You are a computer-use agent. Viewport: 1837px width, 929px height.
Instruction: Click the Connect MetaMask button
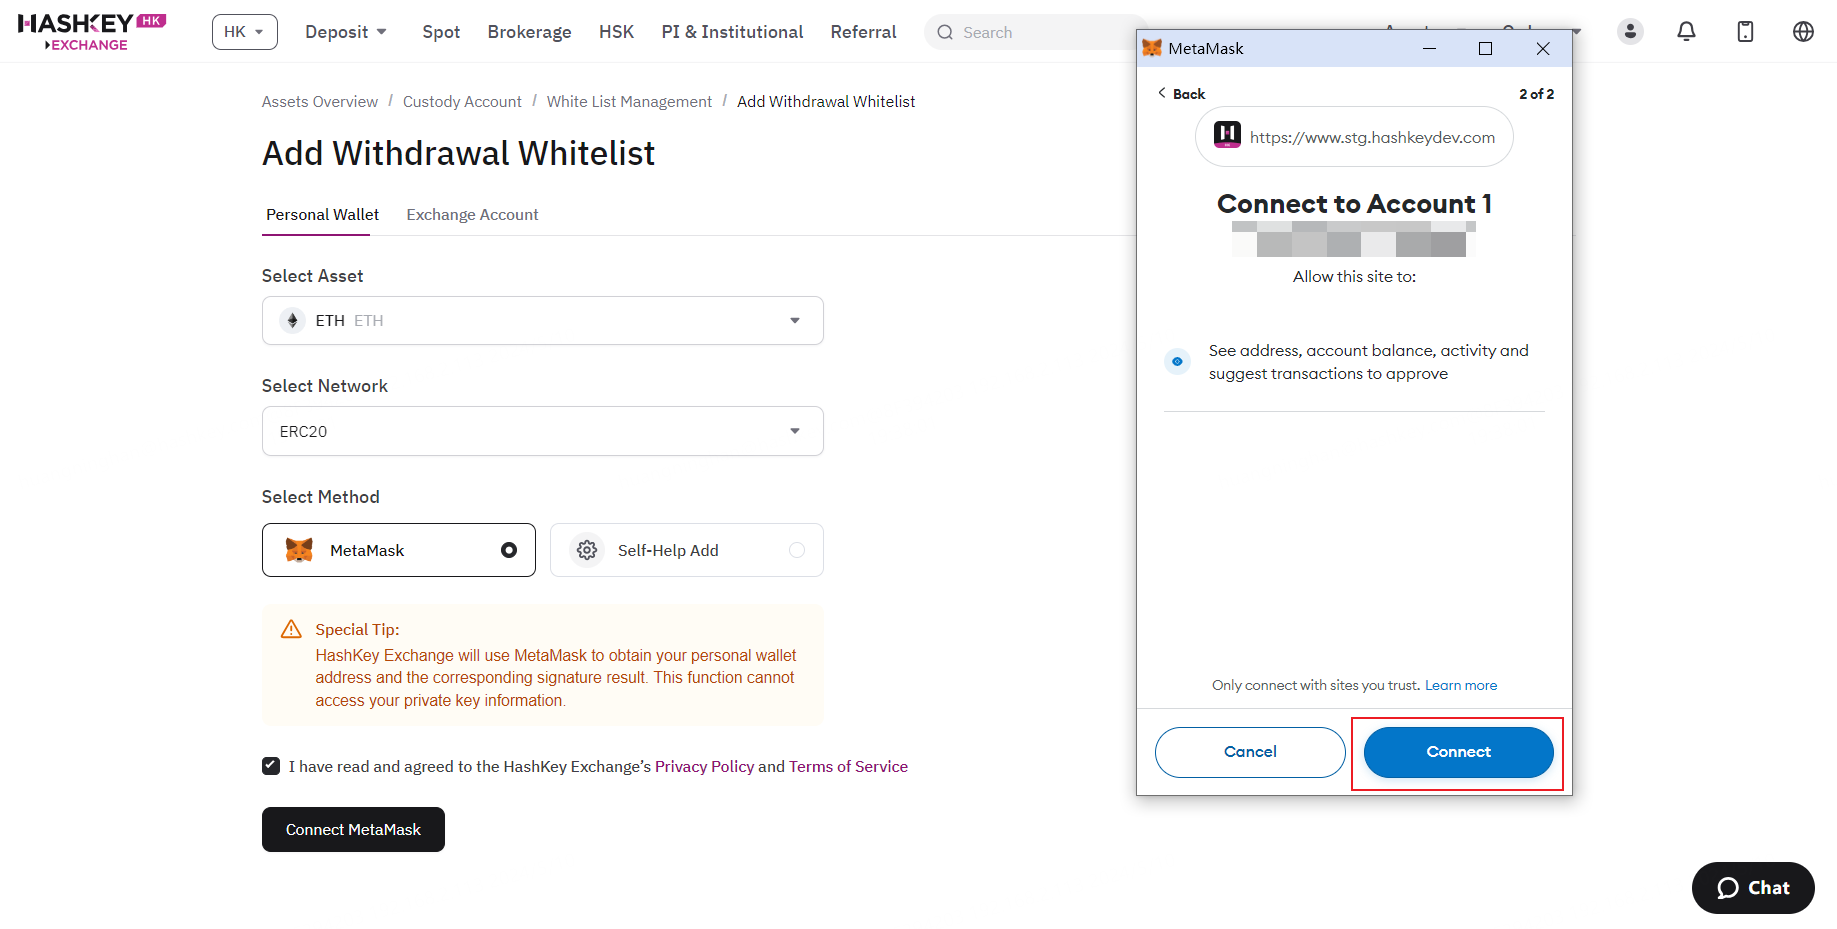point(353,829)
